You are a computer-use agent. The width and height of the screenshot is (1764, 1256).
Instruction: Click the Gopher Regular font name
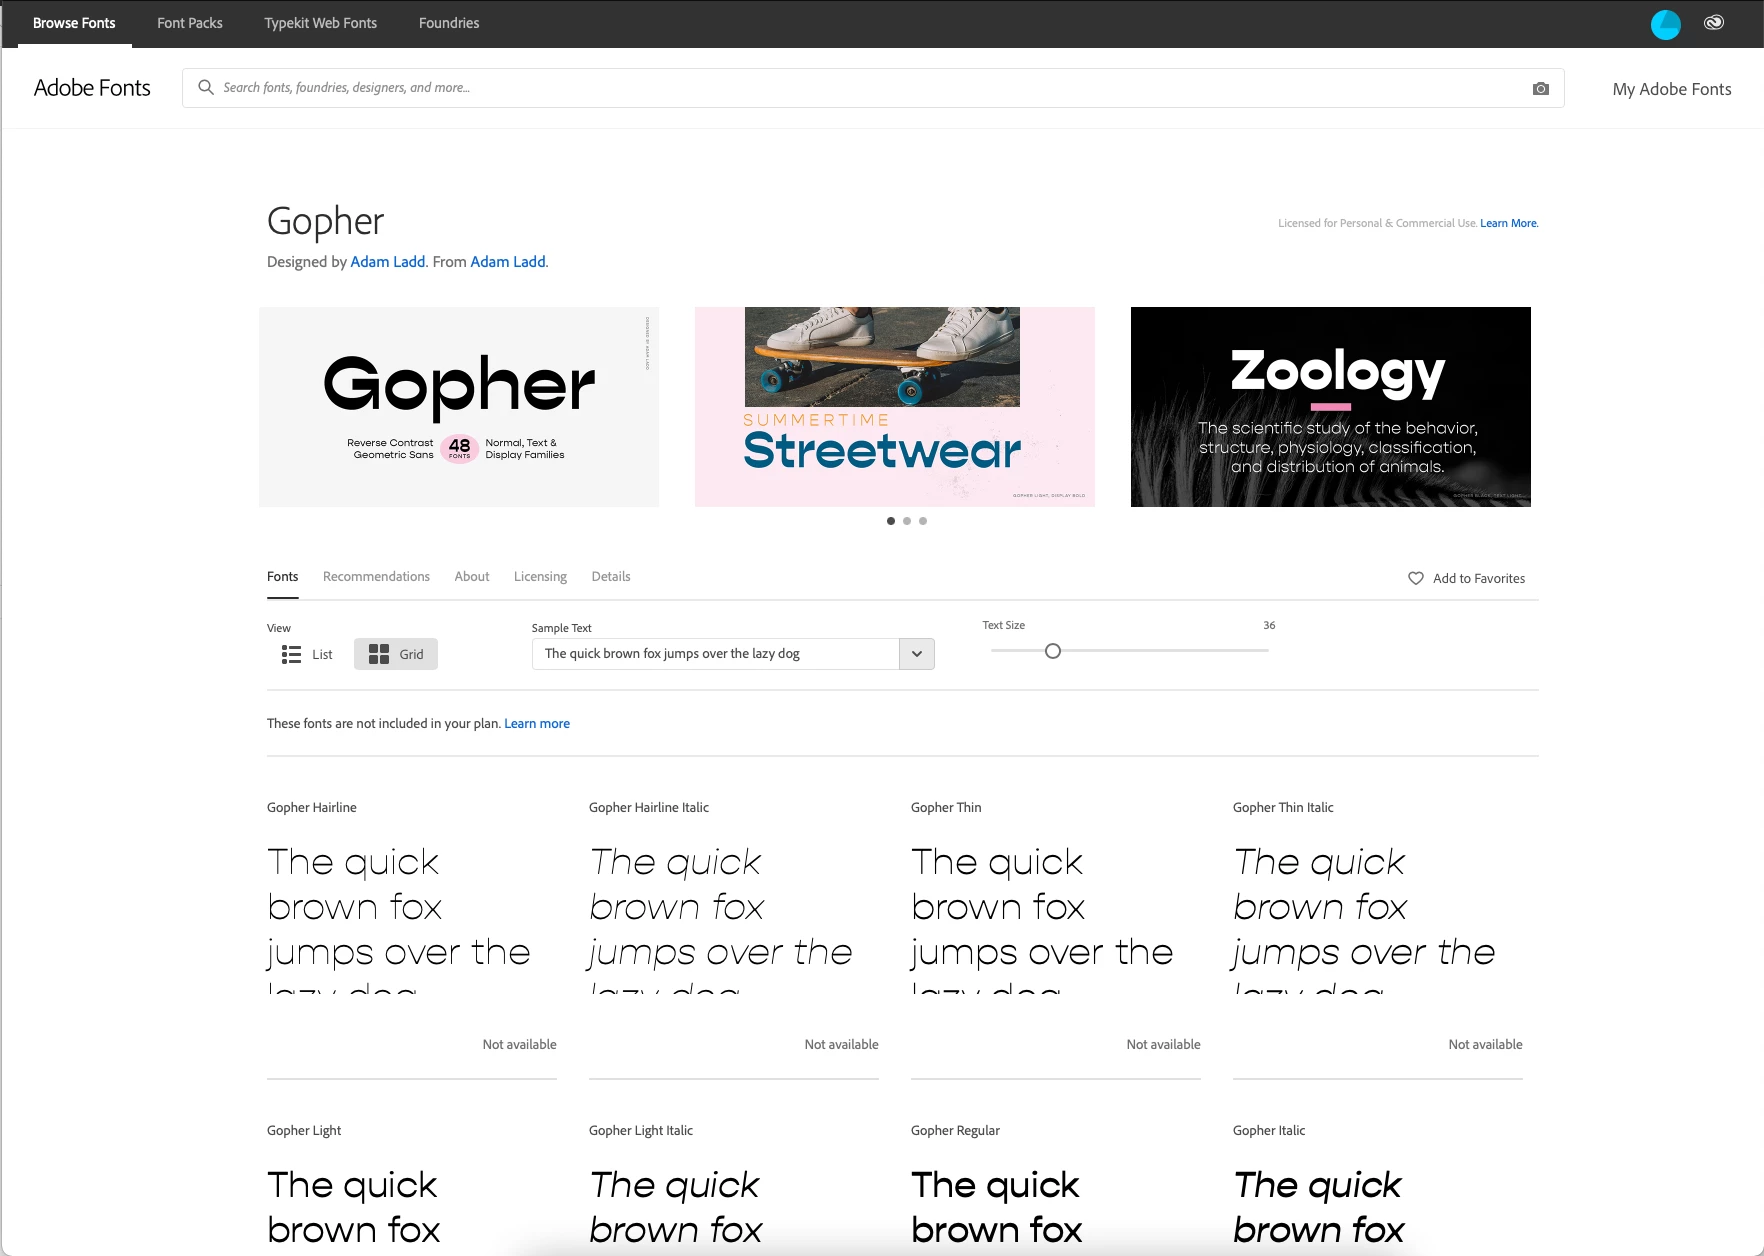click(955, 1130)
